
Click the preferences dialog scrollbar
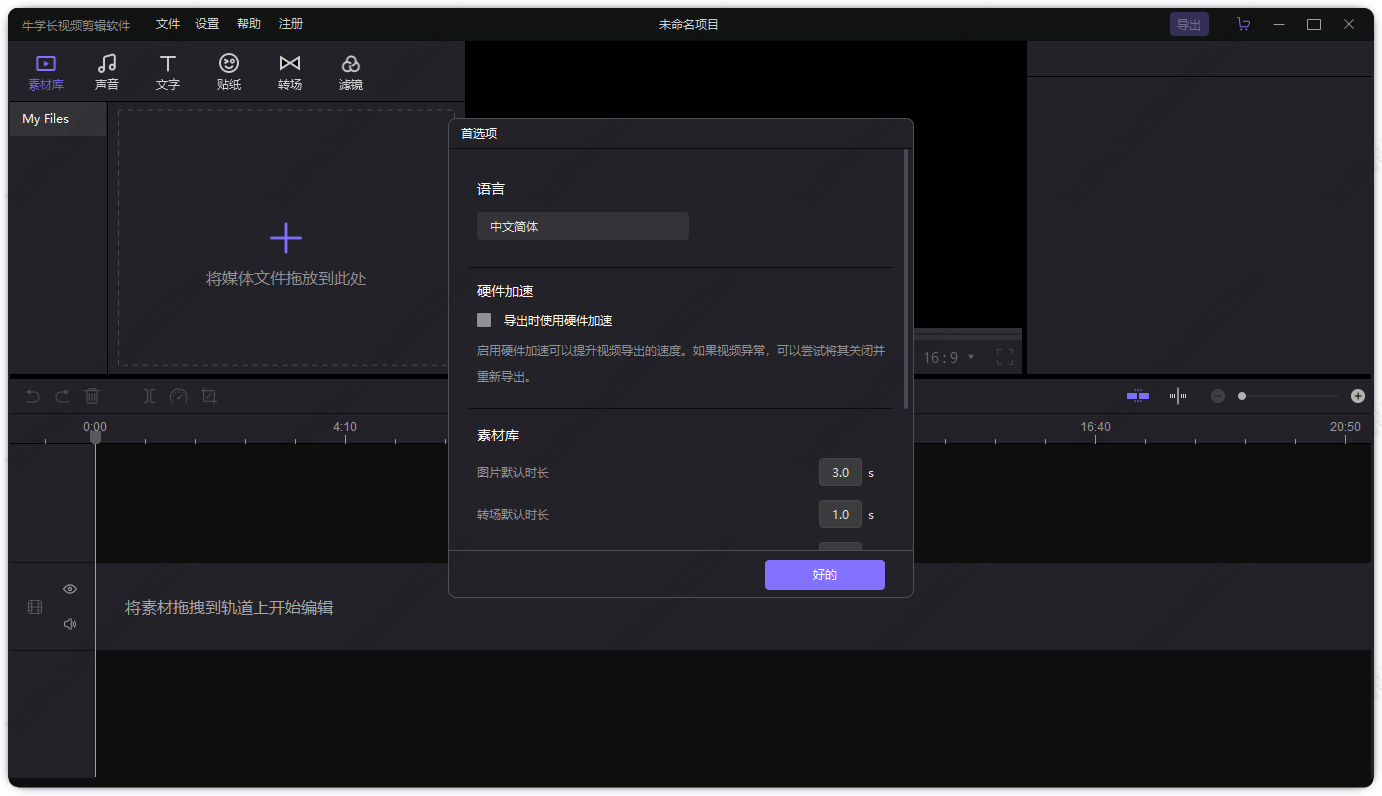coord(906,280)
